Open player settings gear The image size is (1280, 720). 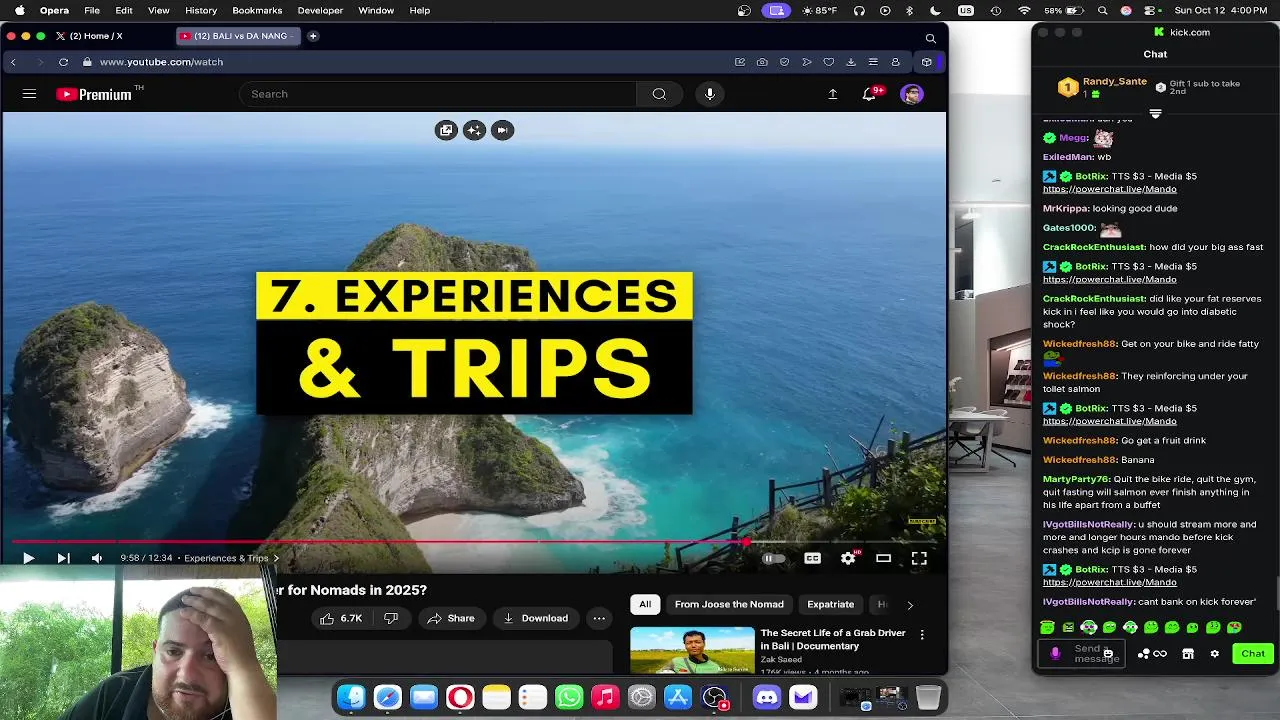(x=848, y=558)
